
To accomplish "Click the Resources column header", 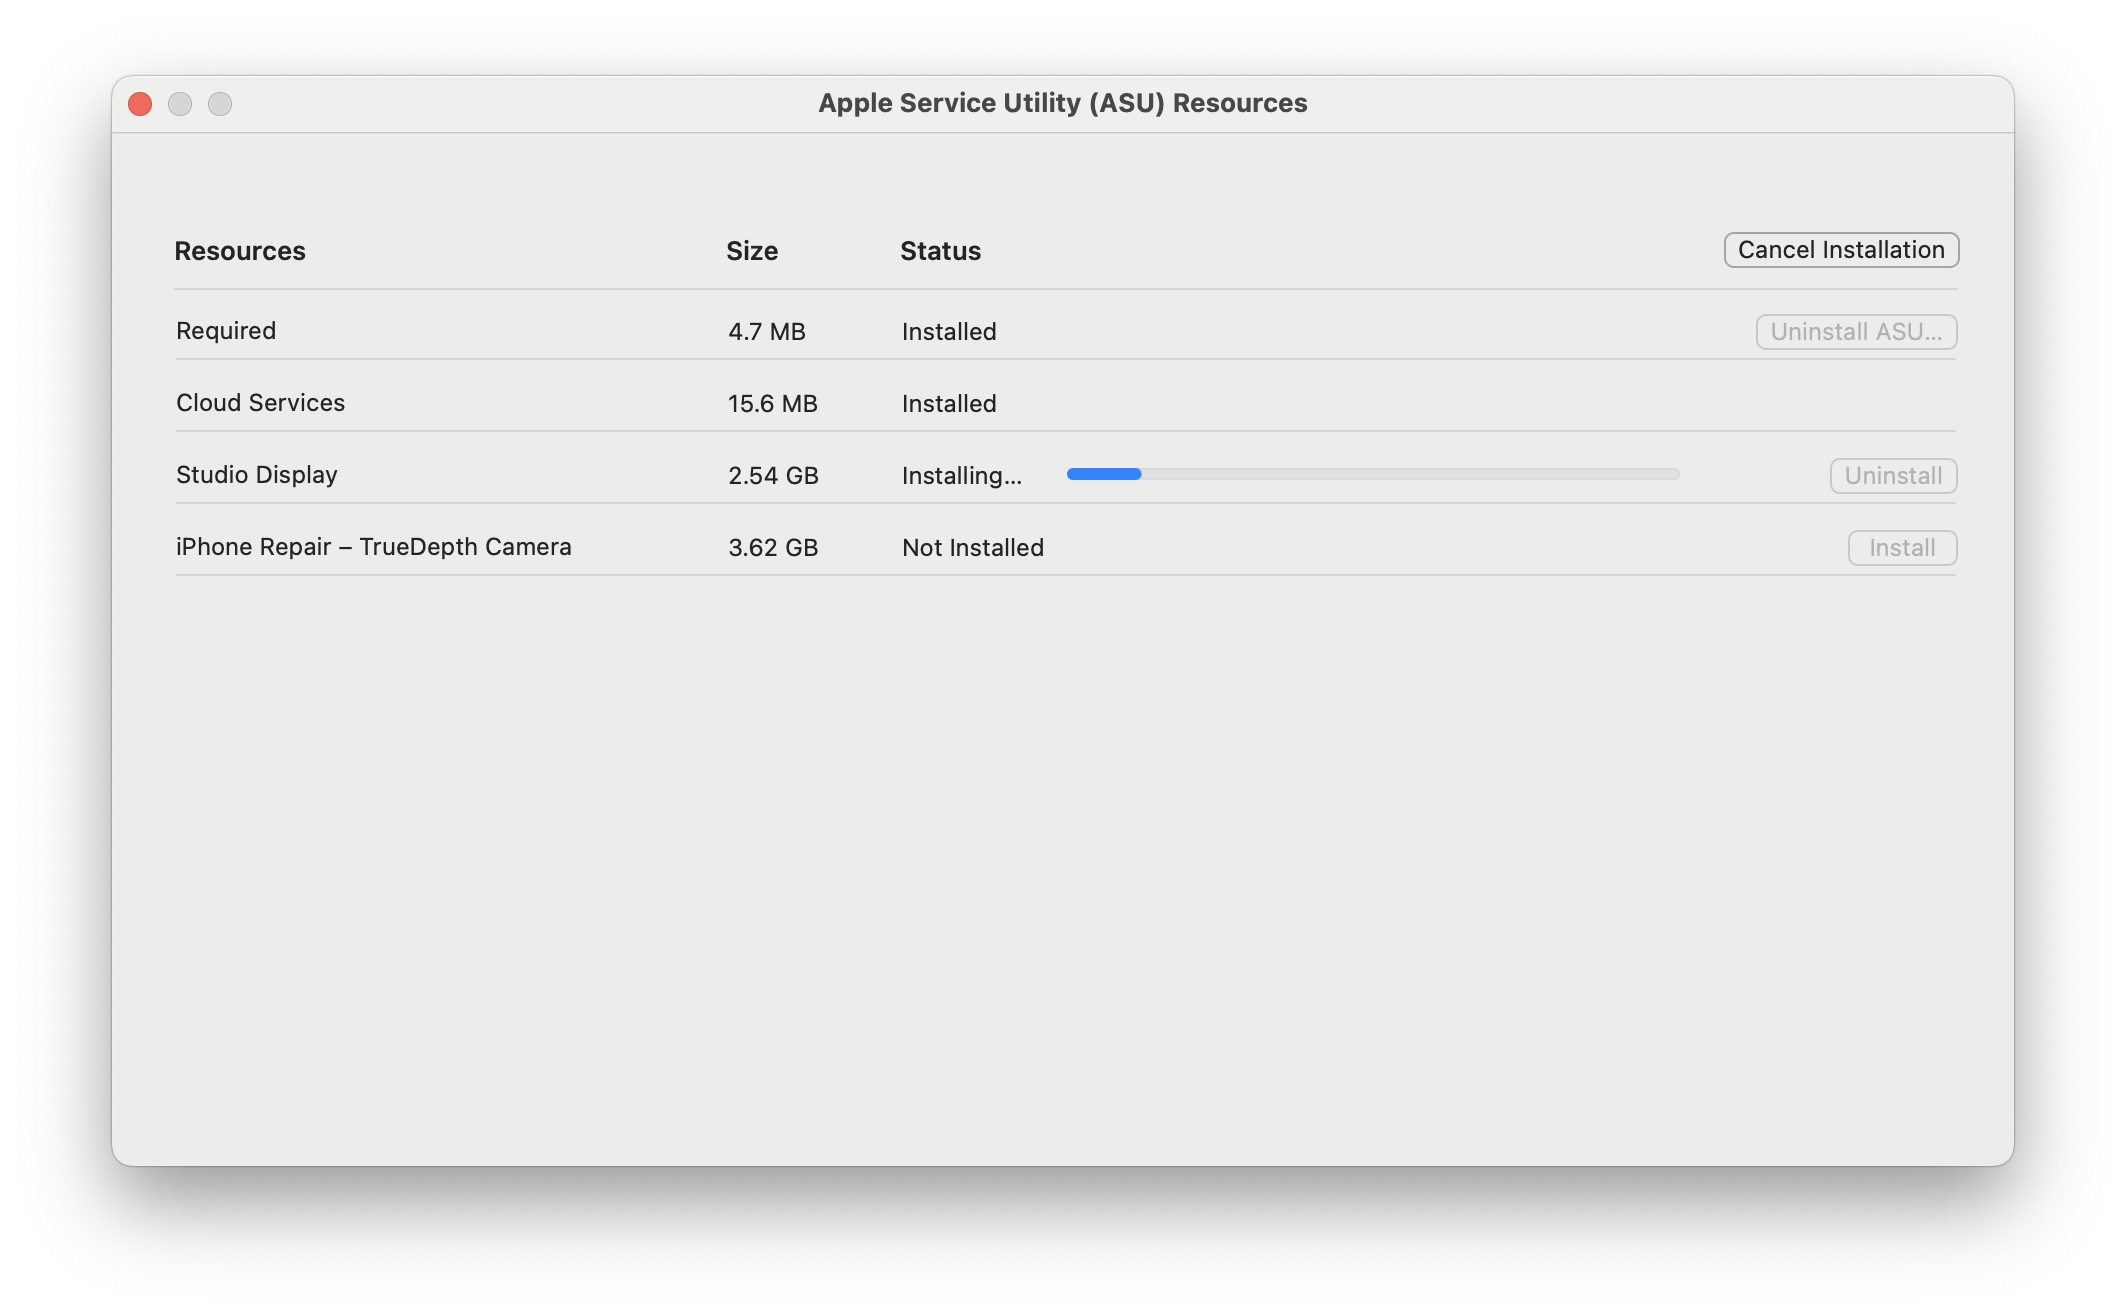I will click(x=238, y=249).
